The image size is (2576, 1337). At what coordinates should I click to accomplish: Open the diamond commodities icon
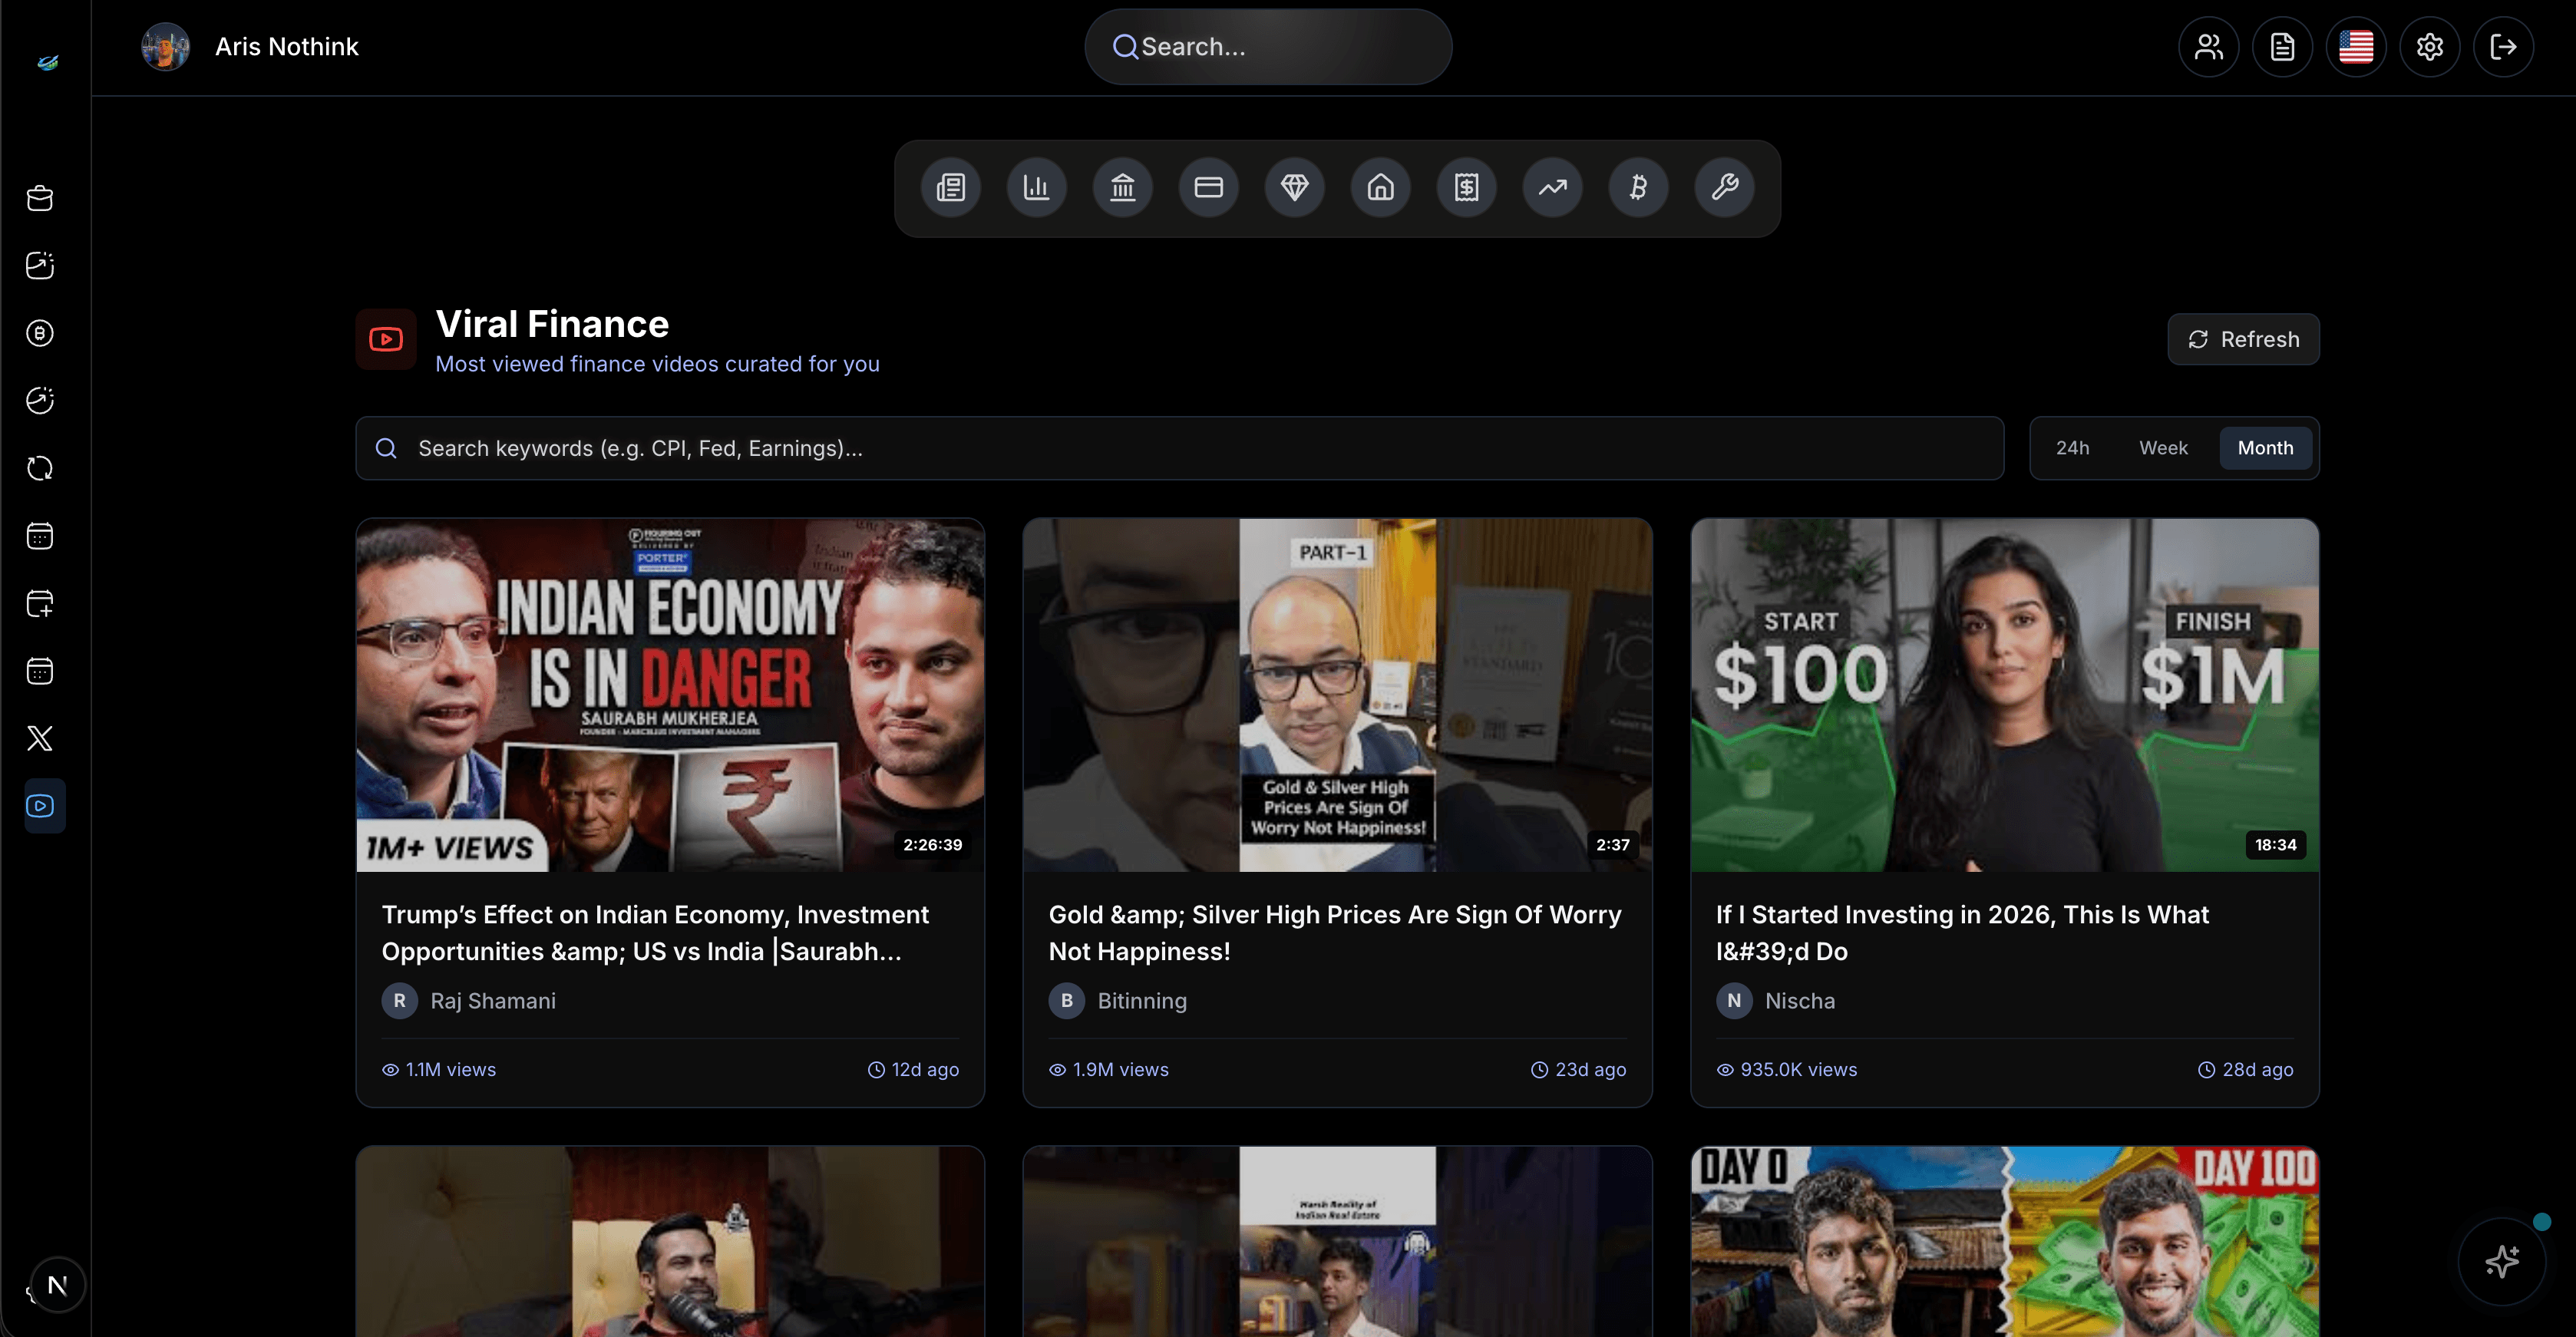1294,187
